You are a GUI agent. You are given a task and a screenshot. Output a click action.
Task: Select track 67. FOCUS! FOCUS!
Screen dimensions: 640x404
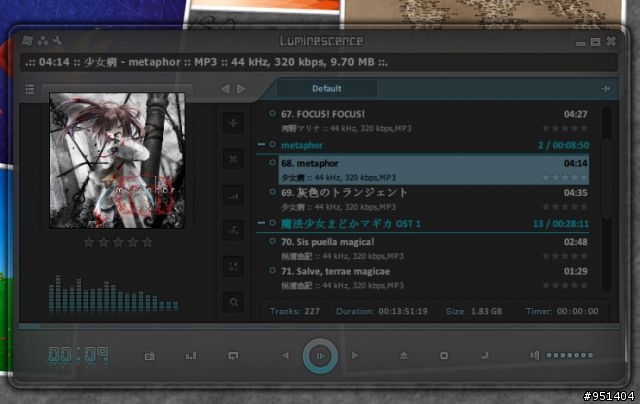[x=434, y=121]
